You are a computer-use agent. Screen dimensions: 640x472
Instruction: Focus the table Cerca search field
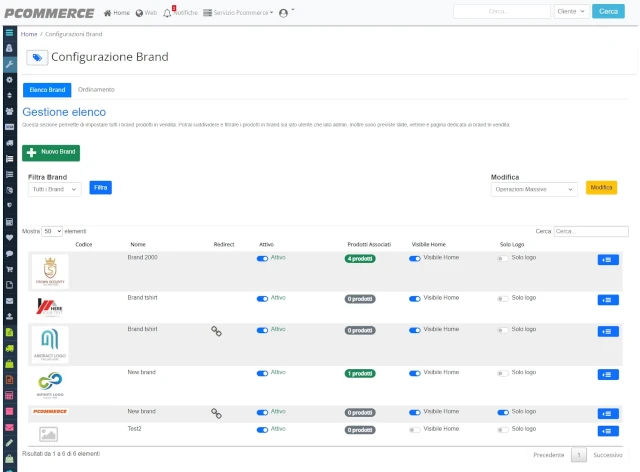[x=591, y=232]
